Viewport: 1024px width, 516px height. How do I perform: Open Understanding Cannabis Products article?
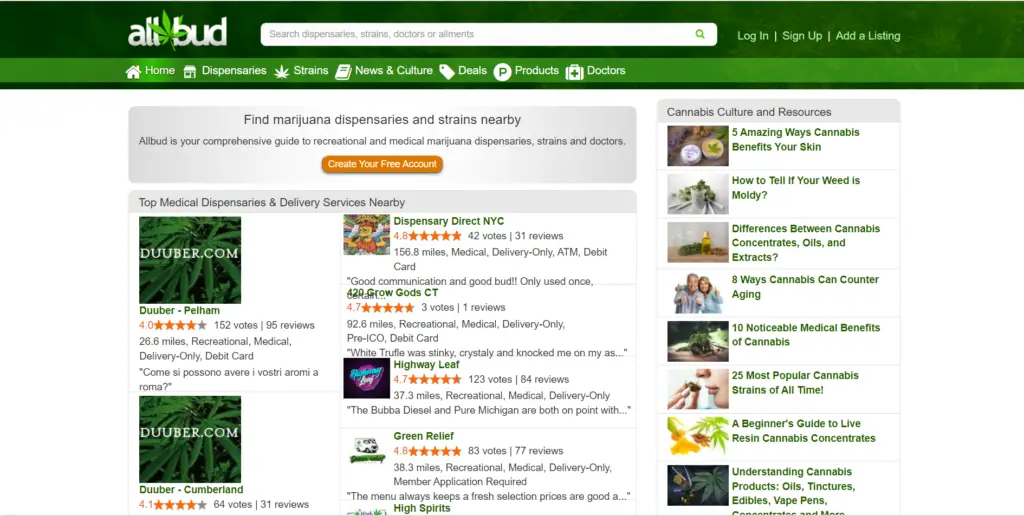click(793, 490)
